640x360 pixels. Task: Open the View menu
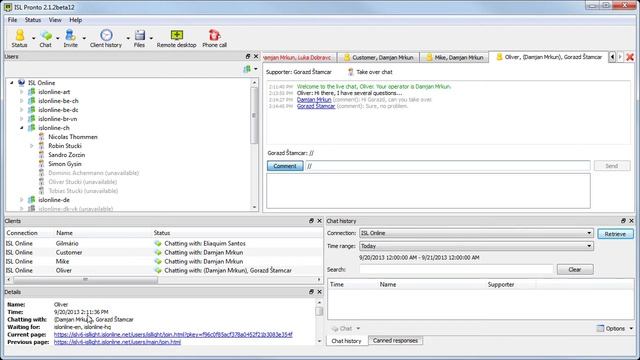(x=55, y=20)
